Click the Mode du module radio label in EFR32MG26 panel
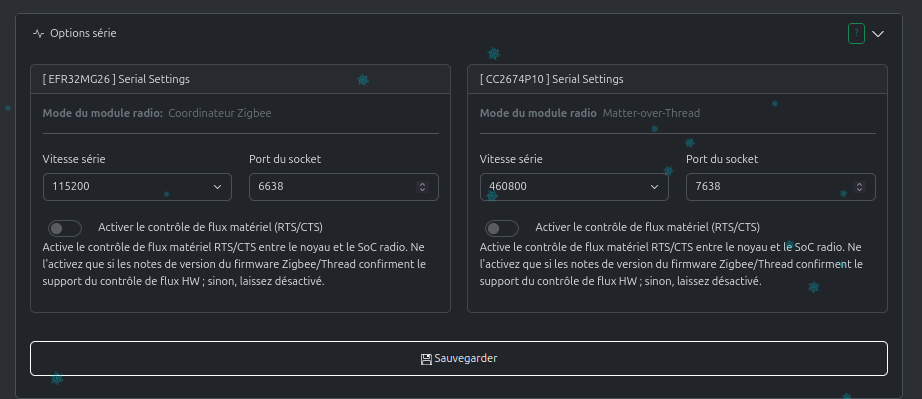The image size is (922, 399). point(102,113)
